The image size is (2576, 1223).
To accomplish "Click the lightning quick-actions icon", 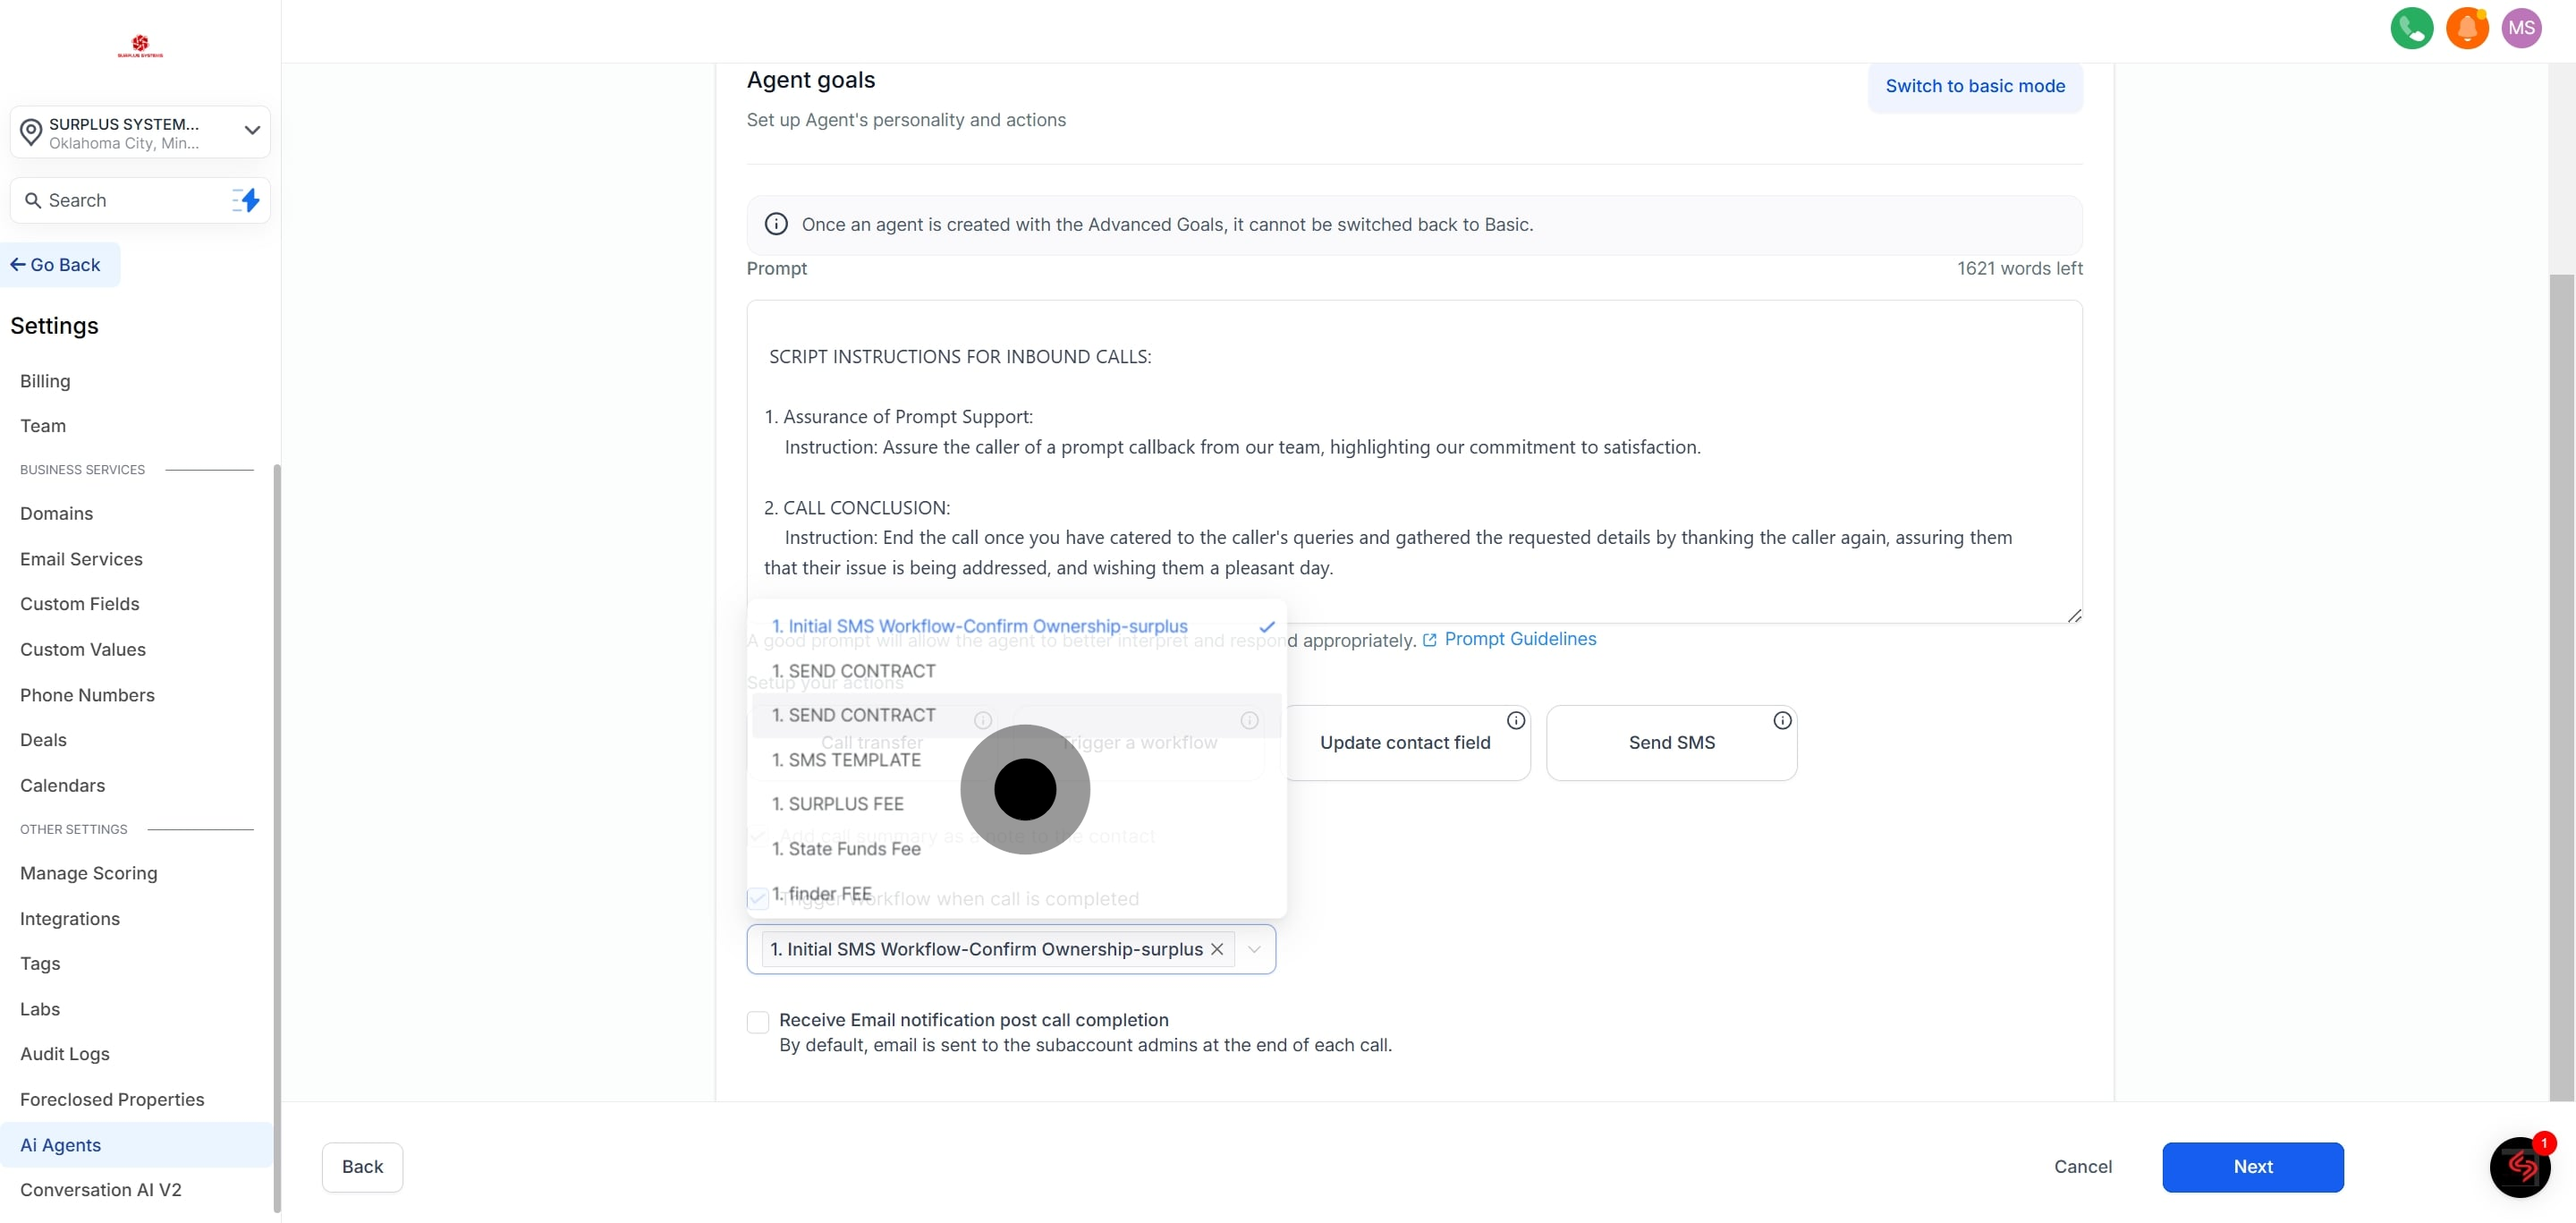I will (246, 200).
